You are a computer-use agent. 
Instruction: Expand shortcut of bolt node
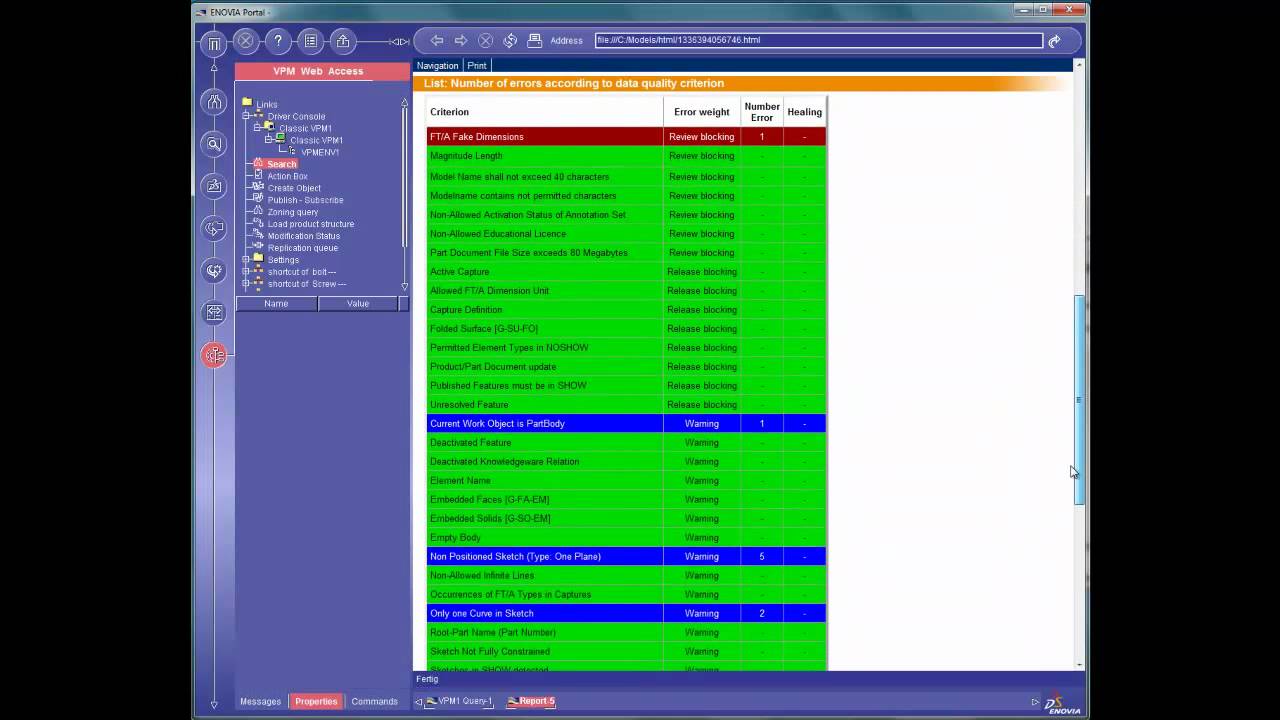[x=246, y=271]
